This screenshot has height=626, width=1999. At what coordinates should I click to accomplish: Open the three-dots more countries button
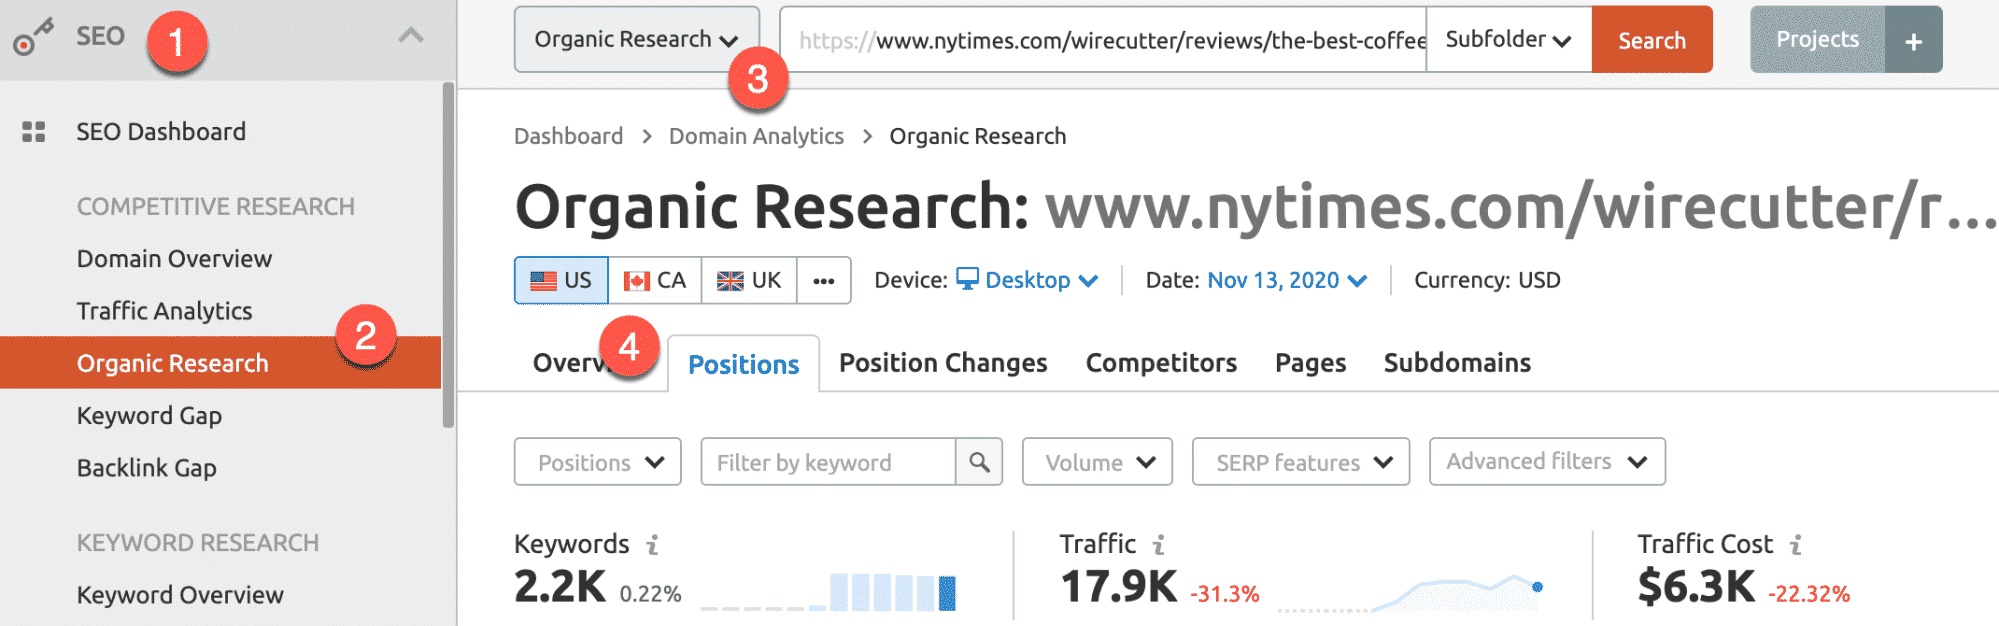click(x=824, y=281)
